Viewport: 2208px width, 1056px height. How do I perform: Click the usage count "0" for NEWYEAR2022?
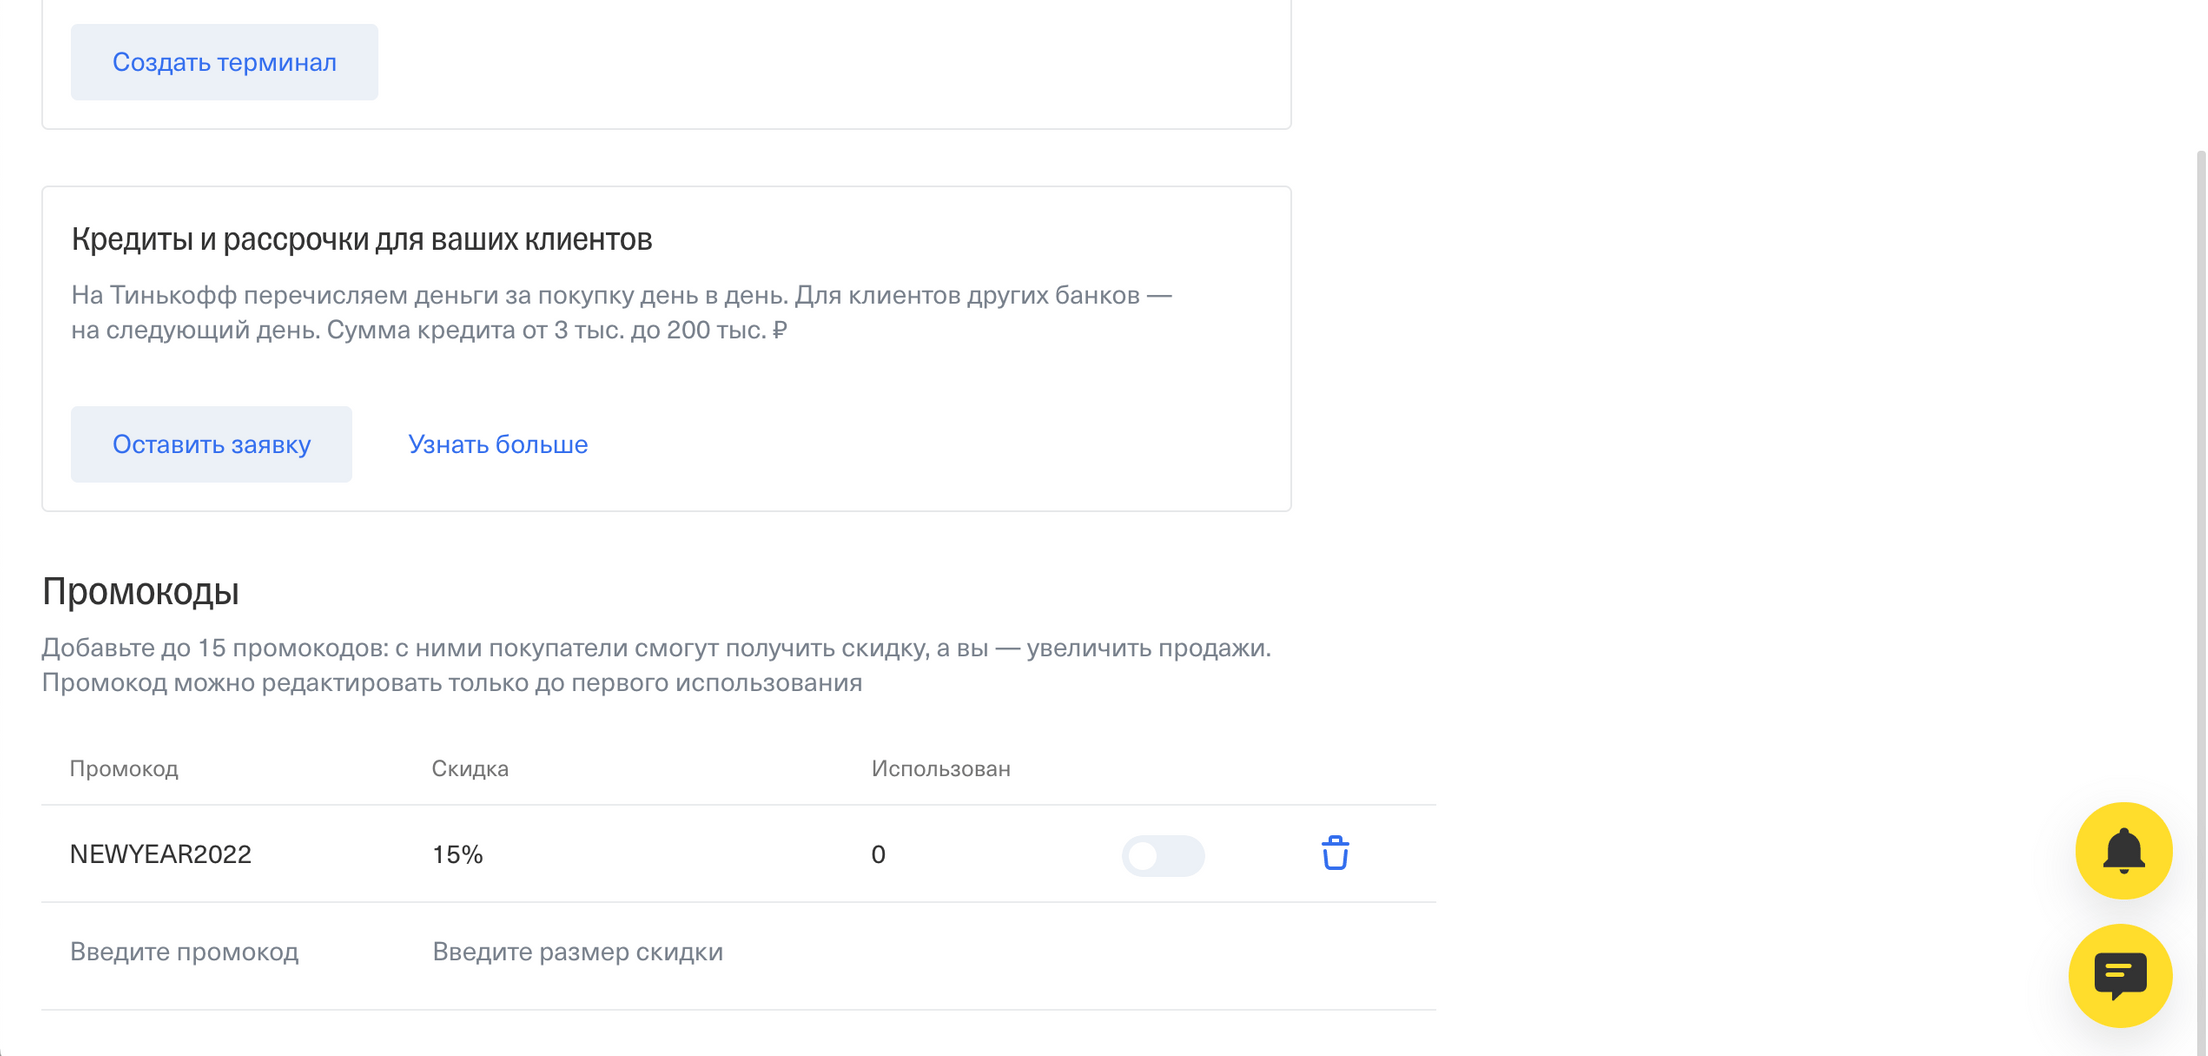[x=877, y=854]
